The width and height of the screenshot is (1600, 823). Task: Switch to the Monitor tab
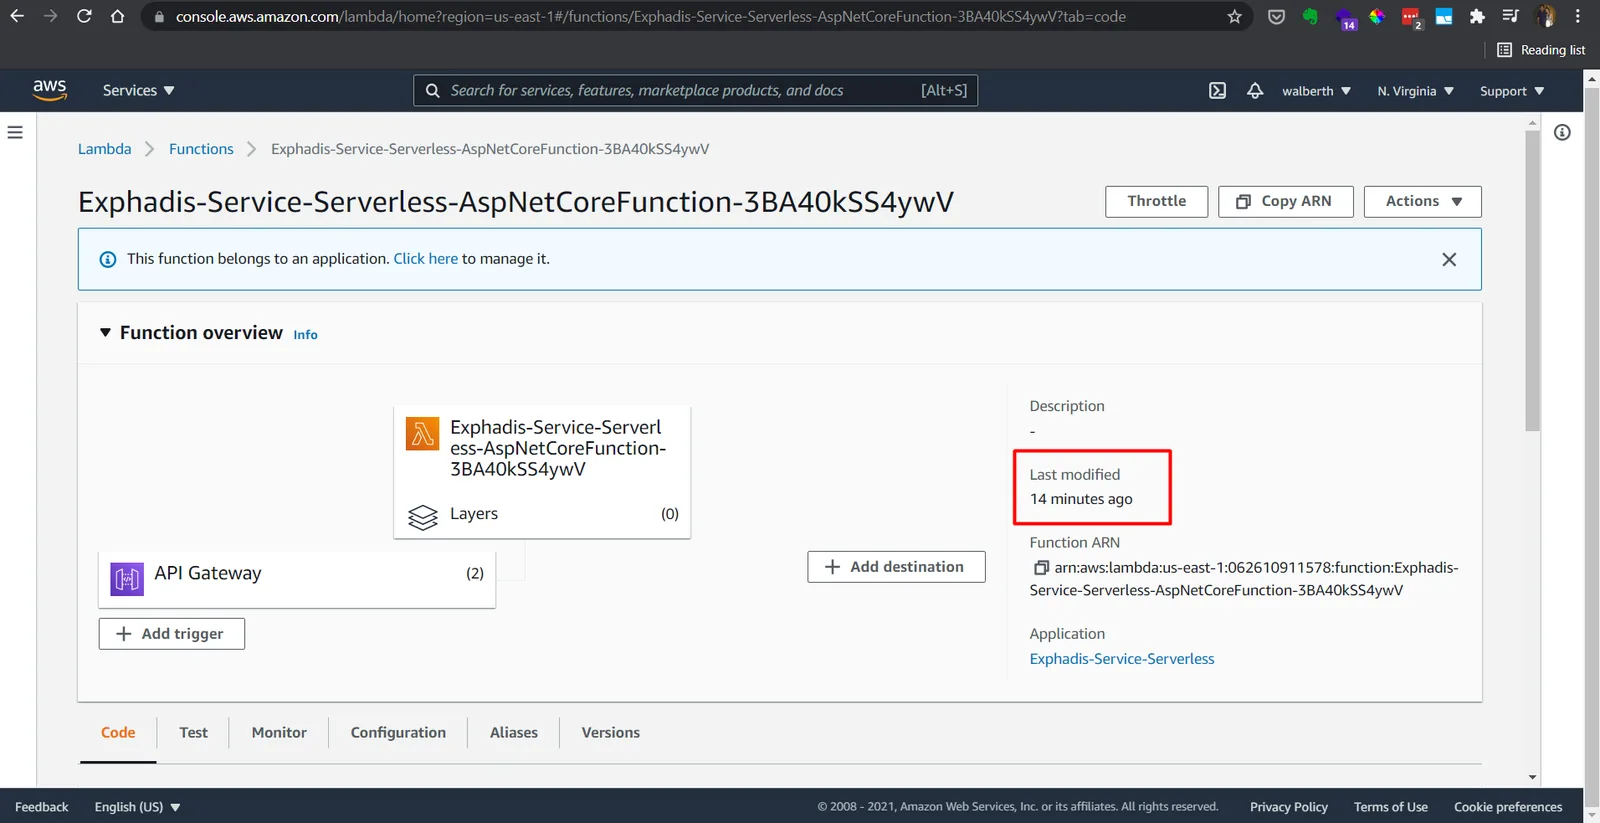point(279,733)
